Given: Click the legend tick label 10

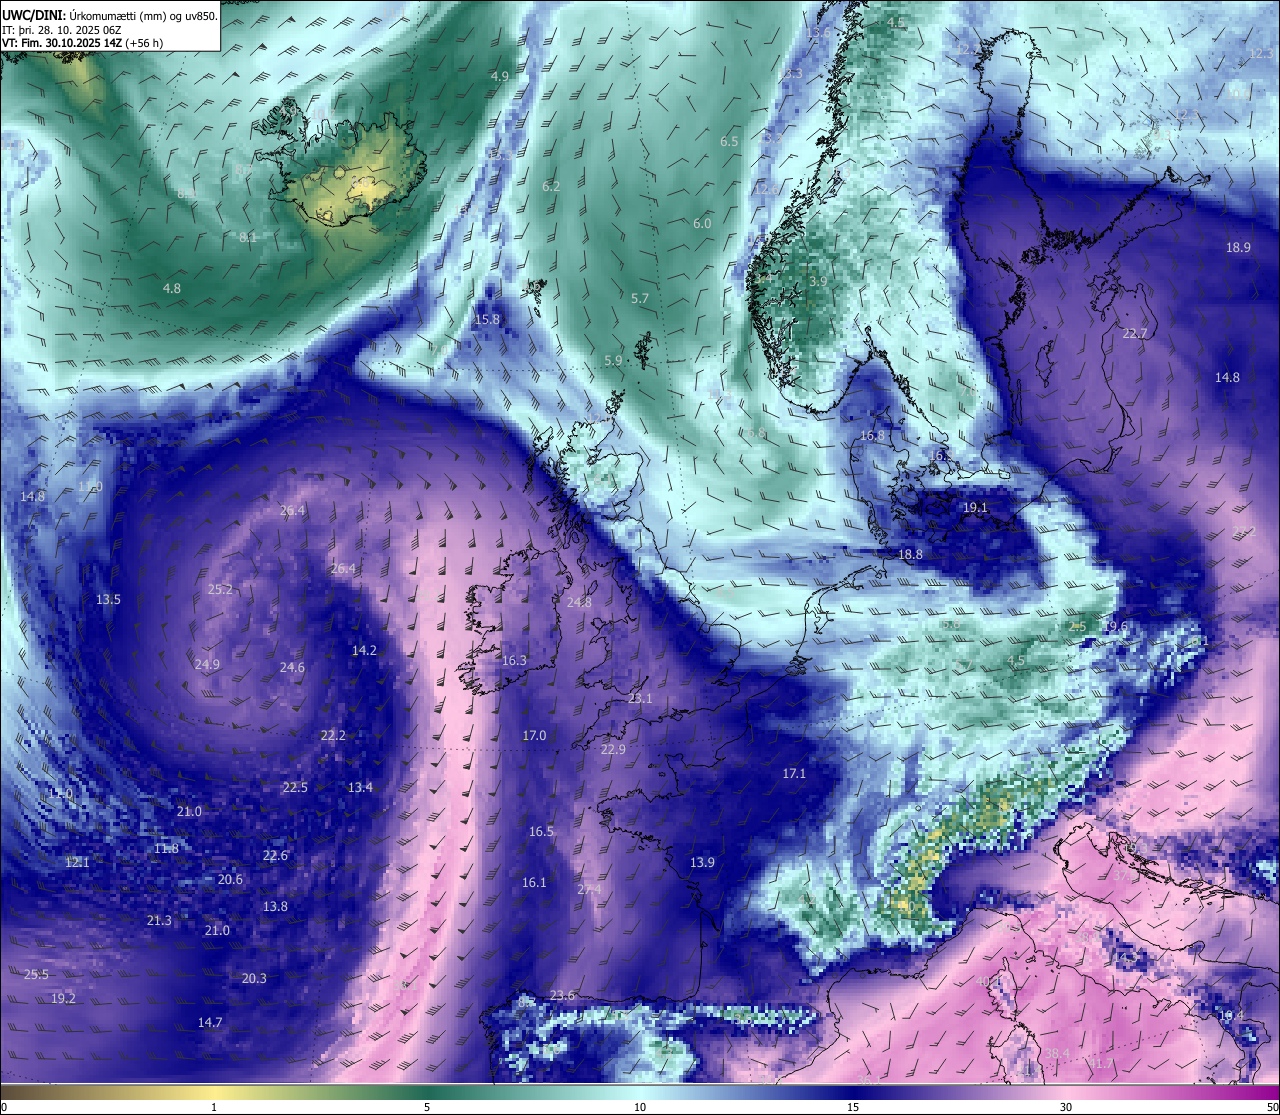Looking at the screenshot, I should coord(640,1107).
